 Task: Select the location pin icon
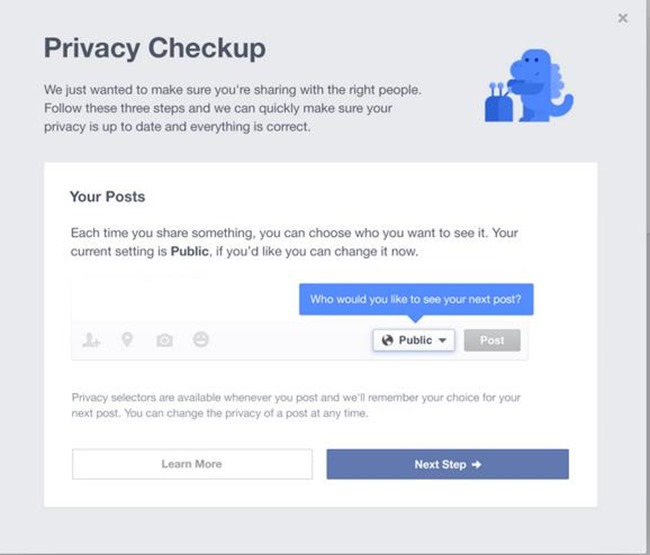point(127,340)
